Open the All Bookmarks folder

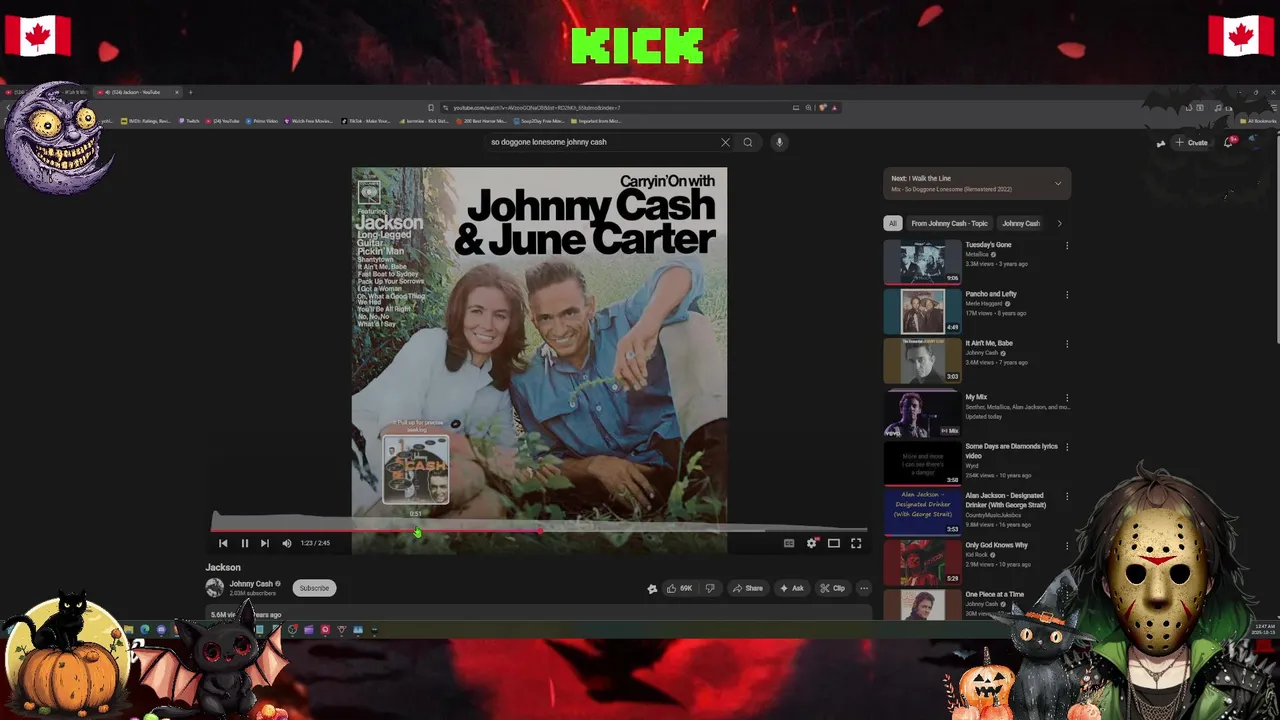[1257, 121]
